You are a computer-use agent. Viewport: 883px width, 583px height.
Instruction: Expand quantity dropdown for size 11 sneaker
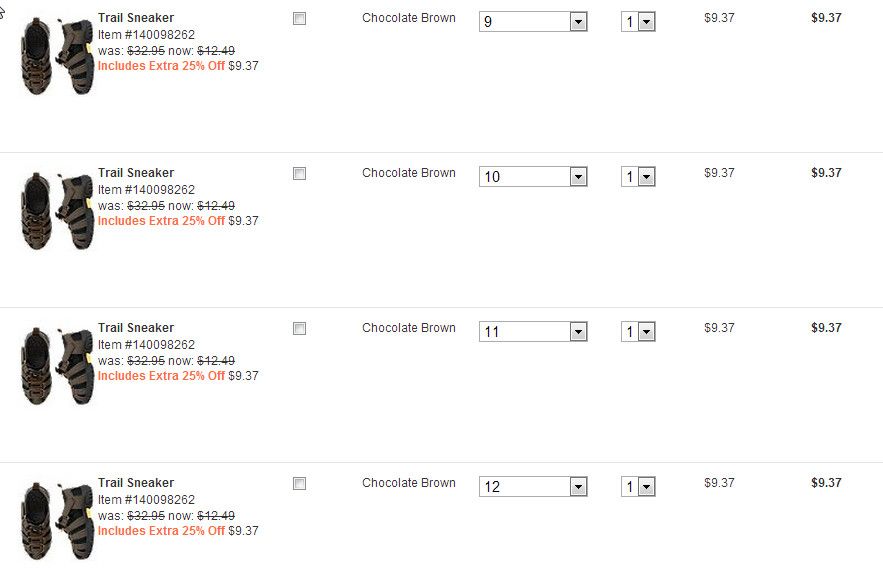[638, 332]
